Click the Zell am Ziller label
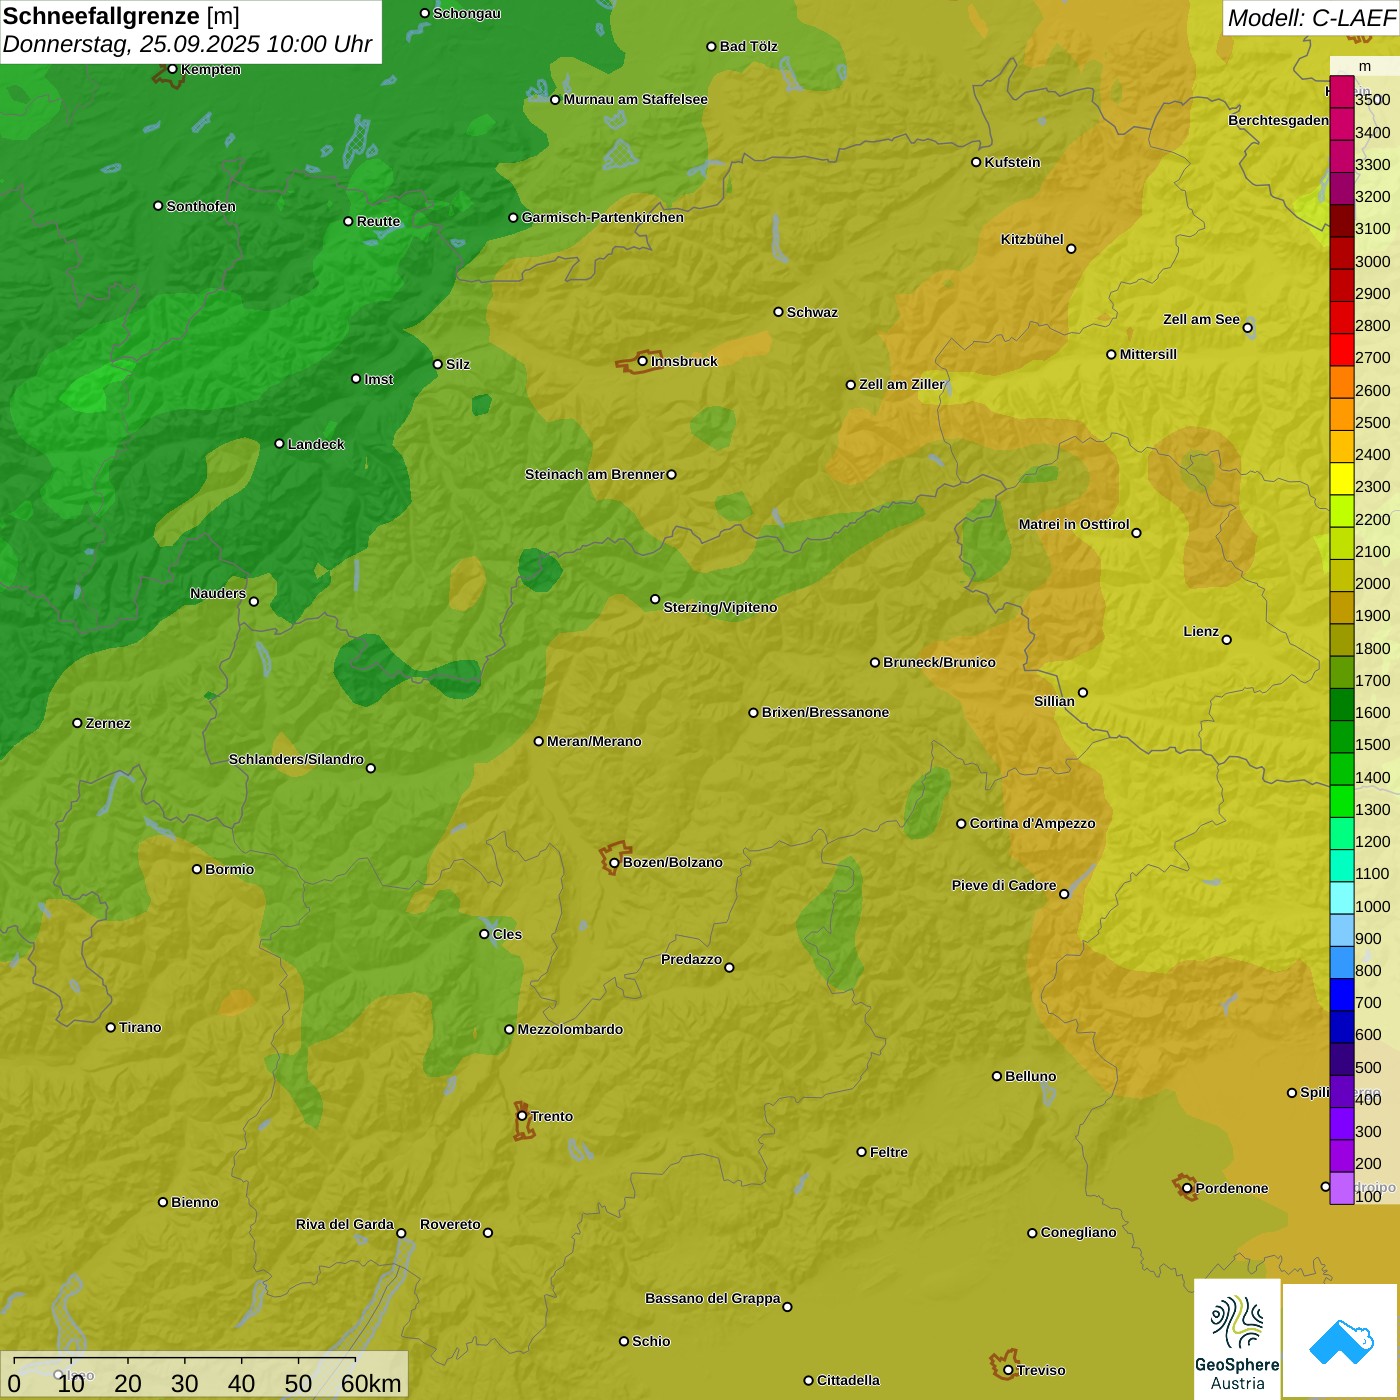This screenshot has height=1400, width=1400. tap(902, 384)
